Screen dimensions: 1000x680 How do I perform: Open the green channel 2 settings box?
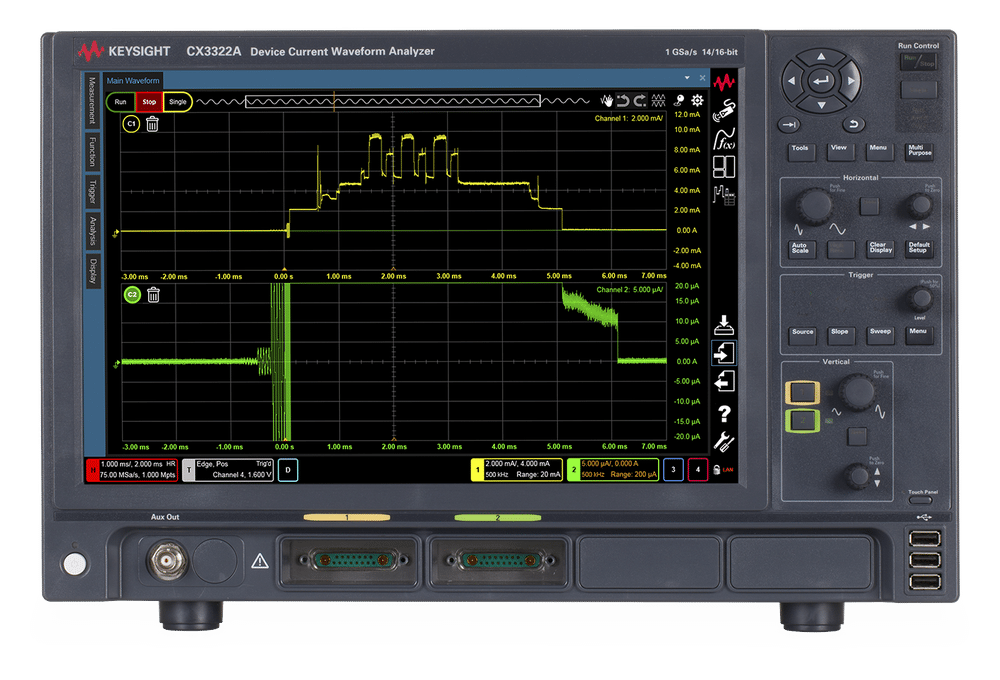pyautogui.click(x=613, y=470)
